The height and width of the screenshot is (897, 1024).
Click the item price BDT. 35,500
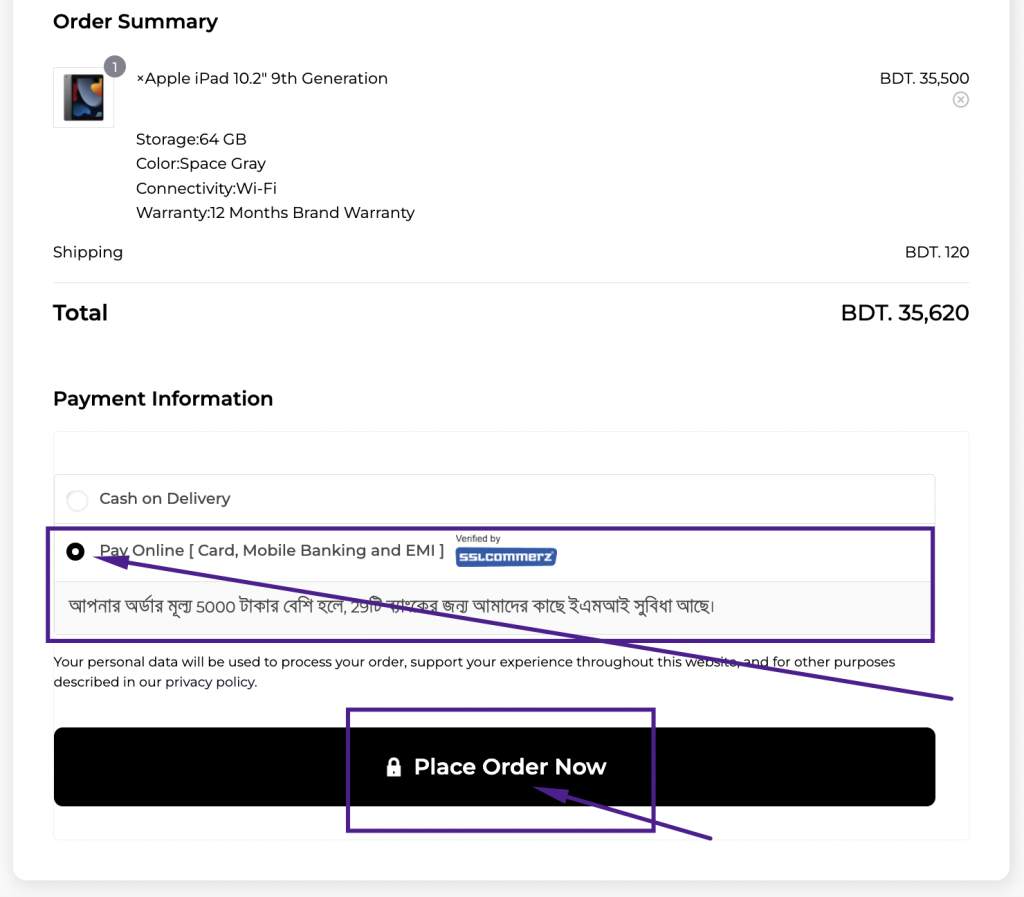click(x=924, y=78)
